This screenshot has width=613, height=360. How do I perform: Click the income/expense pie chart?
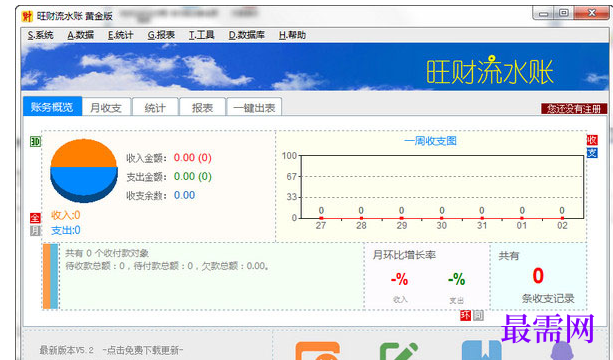click(84, 171)
